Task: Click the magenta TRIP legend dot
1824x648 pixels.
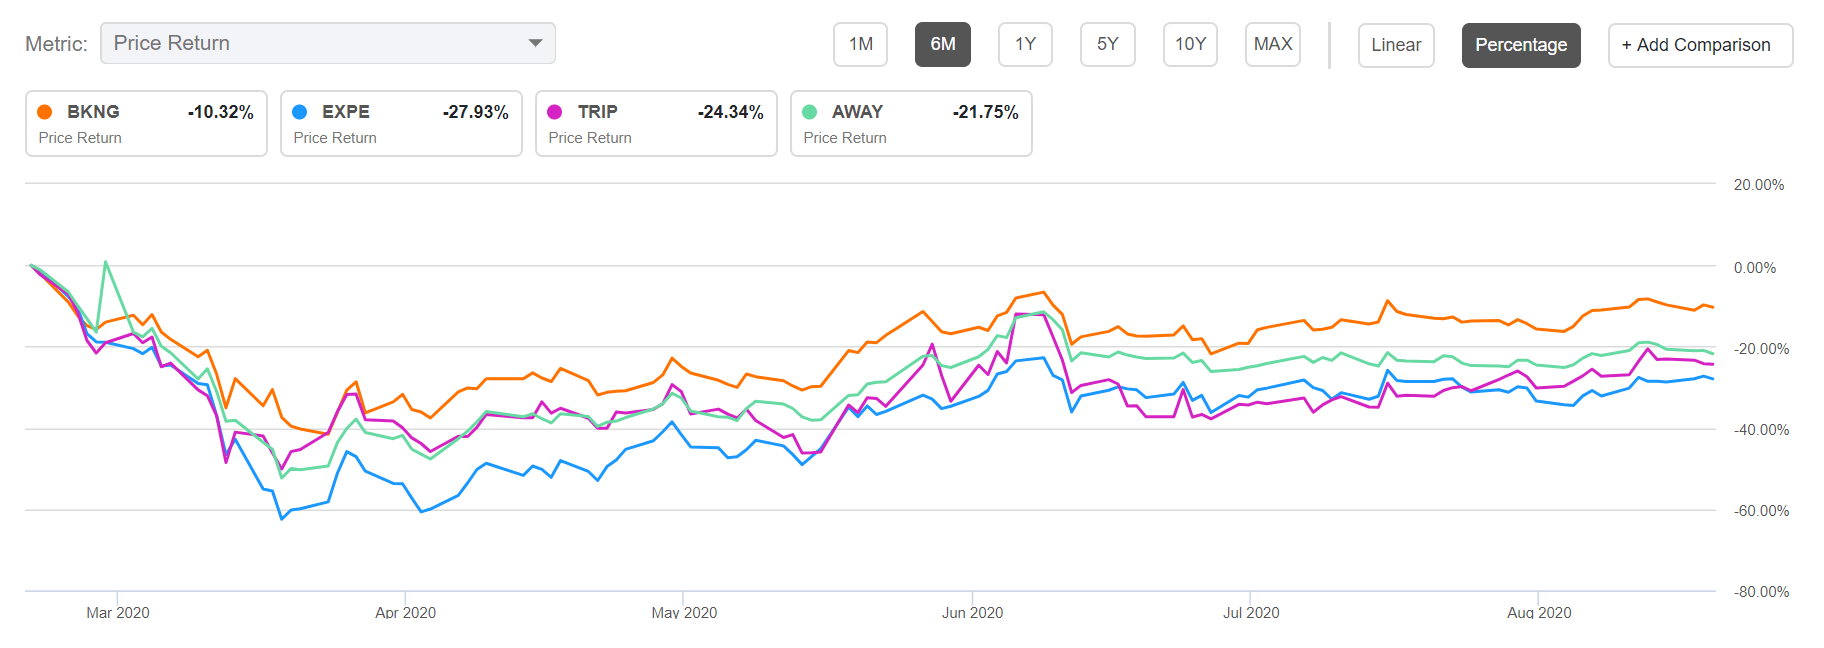Action: click(x=555, y=112)
